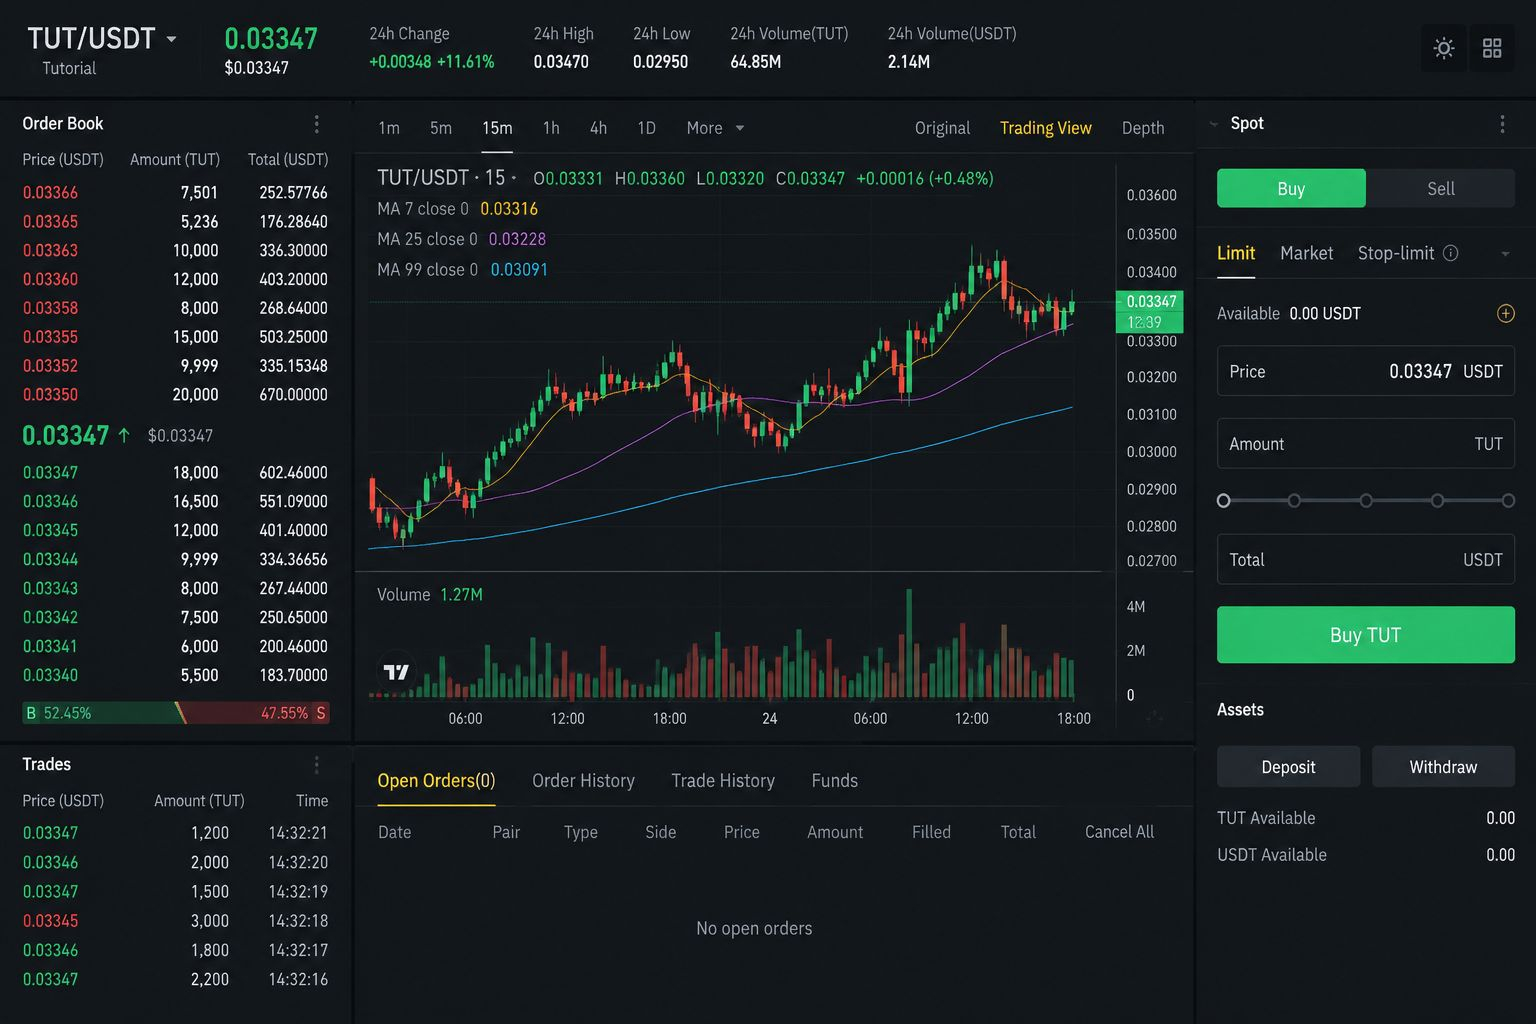
Task: Set amount slider to fourth stop (75%)
Action: point(1437,501)
